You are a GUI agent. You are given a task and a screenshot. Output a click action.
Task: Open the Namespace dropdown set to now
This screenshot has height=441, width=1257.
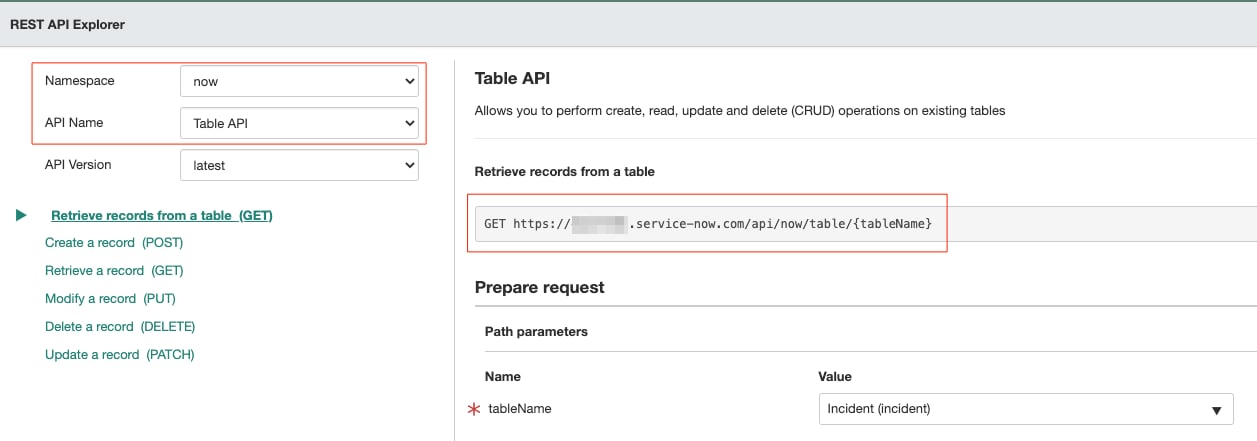click(x=299, y=81)
